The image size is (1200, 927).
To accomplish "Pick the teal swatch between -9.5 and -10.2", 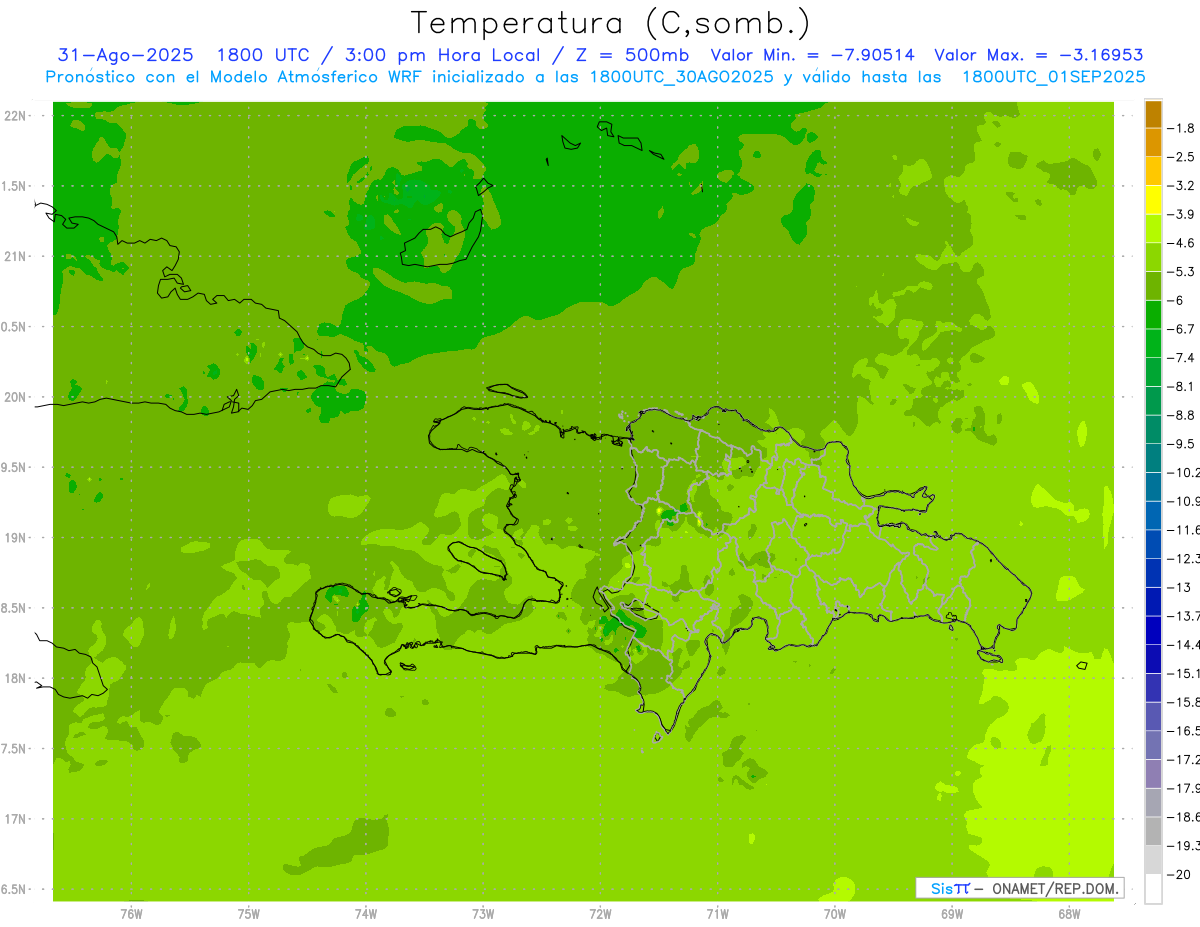I will (1153, 458).
